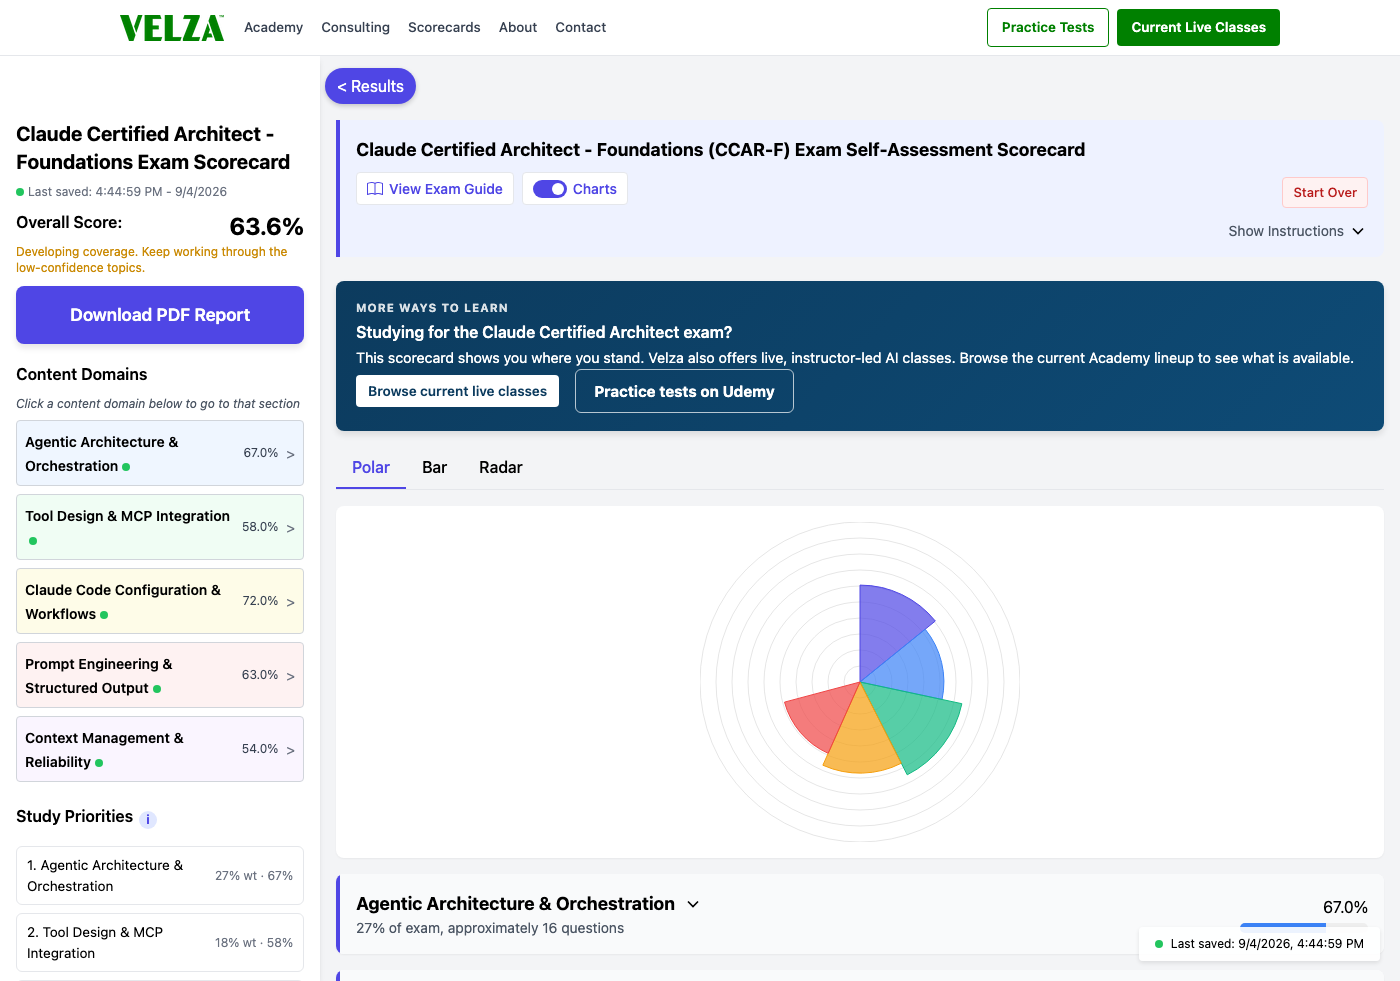Switch to the Radar chart tab
The height and width of the screenshot is (981, 1400).
pyautogui.click(x=501, y=467)
